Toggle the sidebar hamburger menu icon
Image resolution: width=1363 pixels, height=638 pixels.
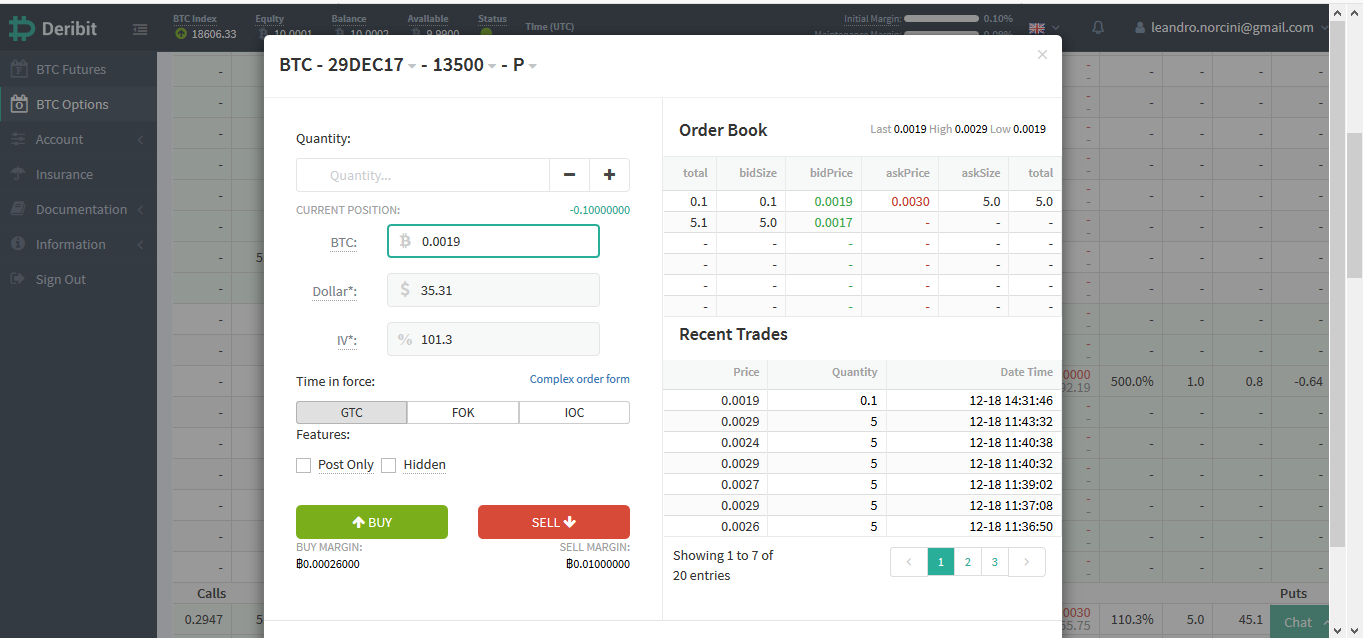click(x=139, y=30)
